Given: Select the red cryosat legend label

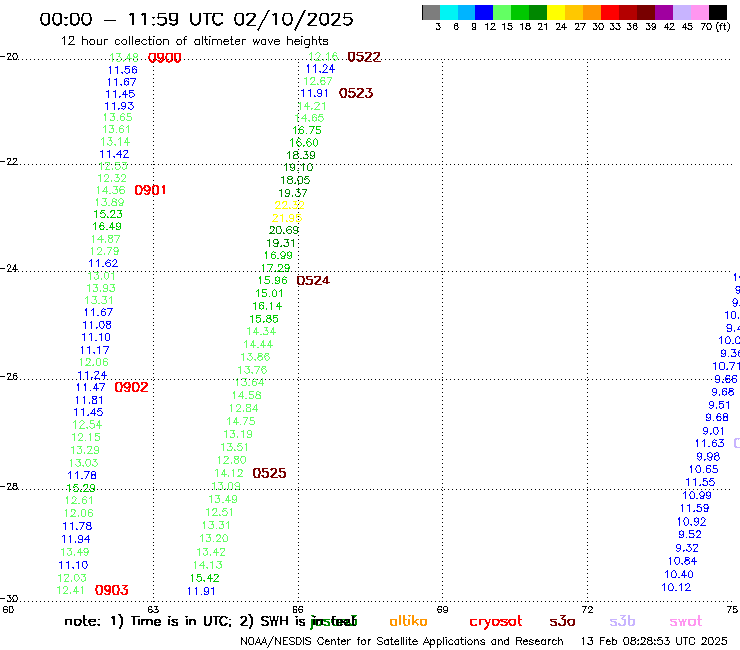Looking at the screenshot, I should 496,621.
